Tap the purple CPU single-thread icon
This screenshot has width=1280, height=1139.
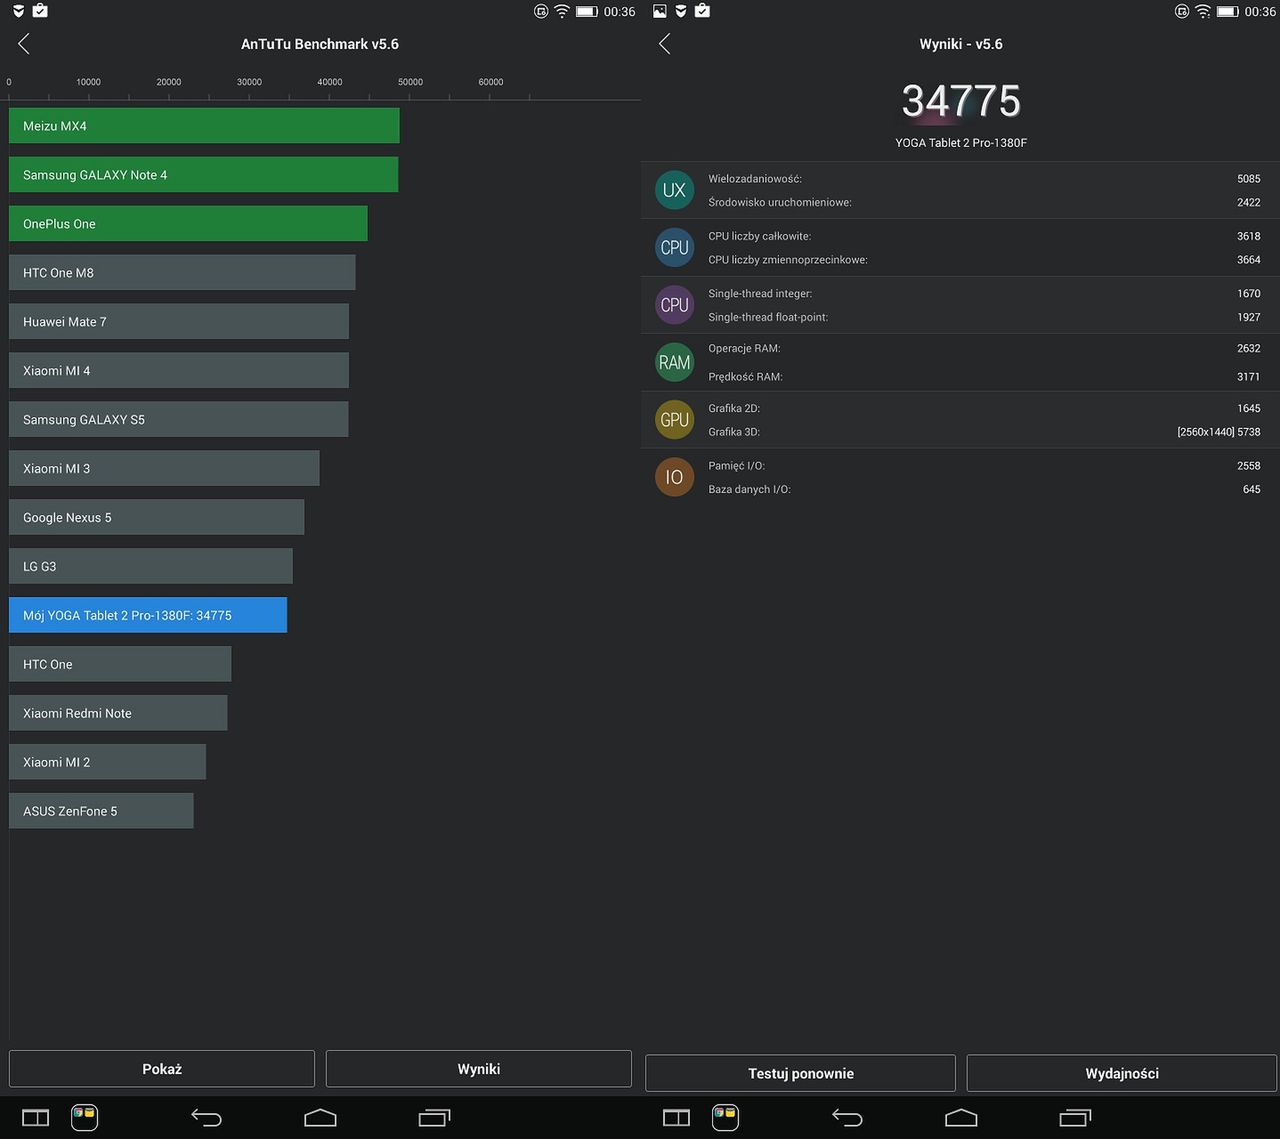tap(674, 305)
